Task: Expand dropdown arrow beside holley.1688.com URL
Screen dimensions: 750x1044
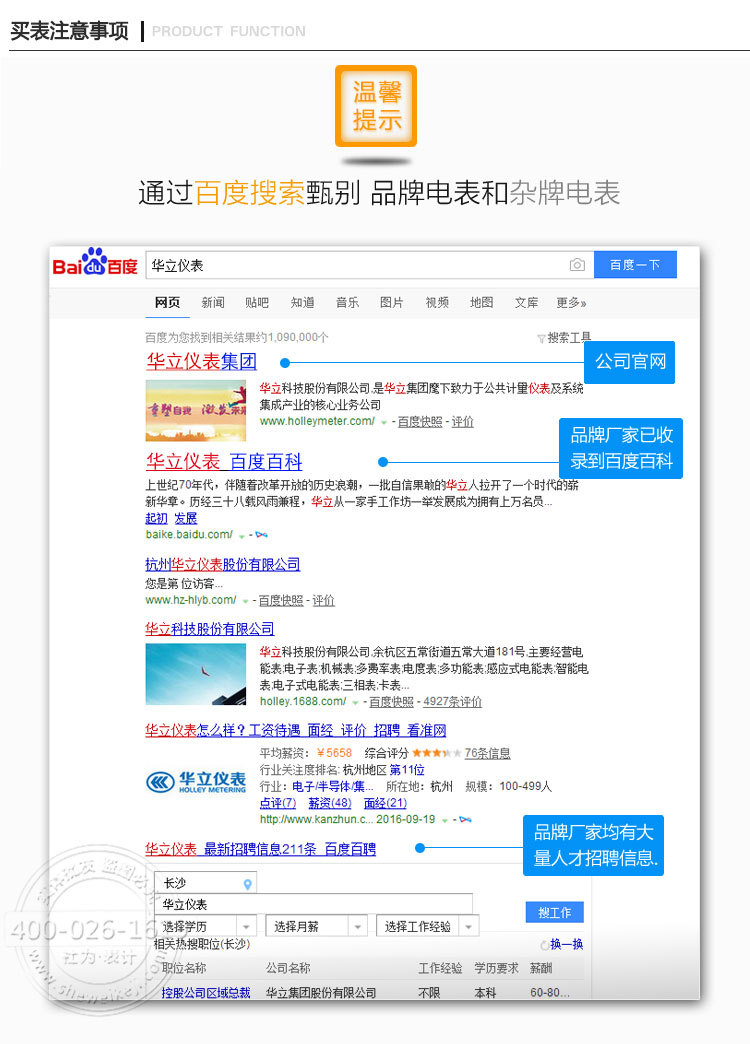Action: click(356, 702)
